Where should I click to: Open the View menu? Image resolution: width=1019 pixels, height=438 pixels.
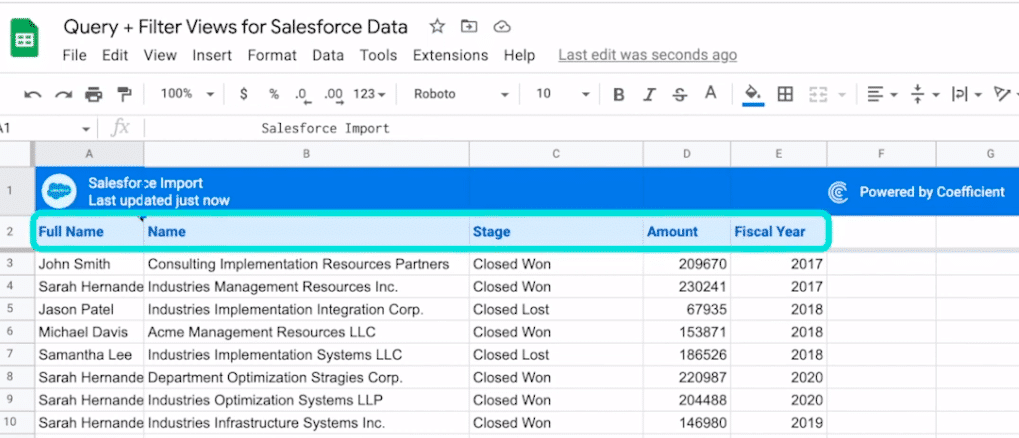click(x=160, y=55)
